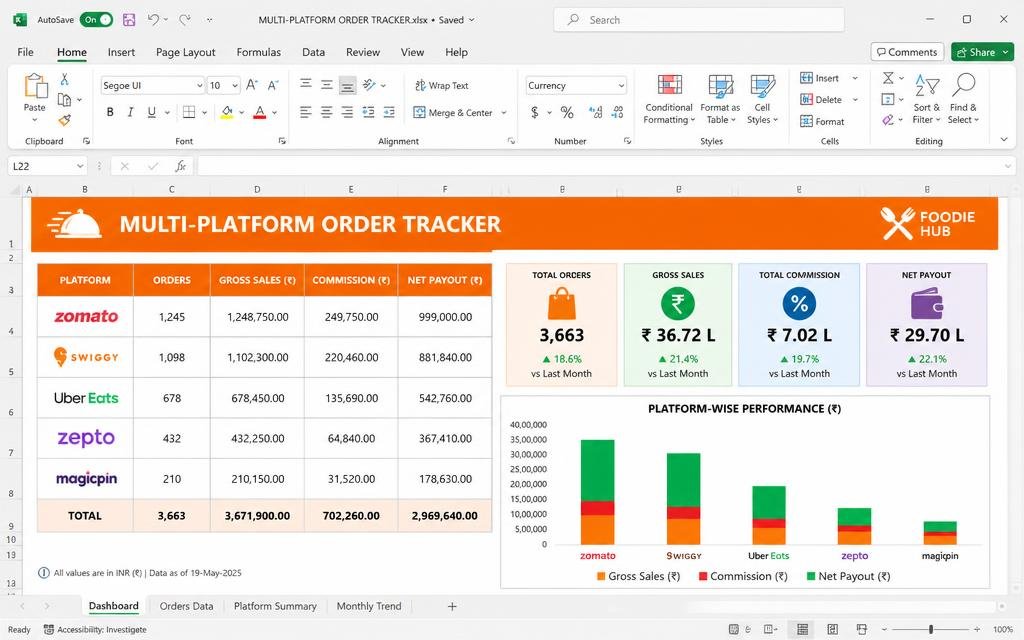Switch to the Insert tab
The image size is (1024, 640).
(x=121, y=52)
